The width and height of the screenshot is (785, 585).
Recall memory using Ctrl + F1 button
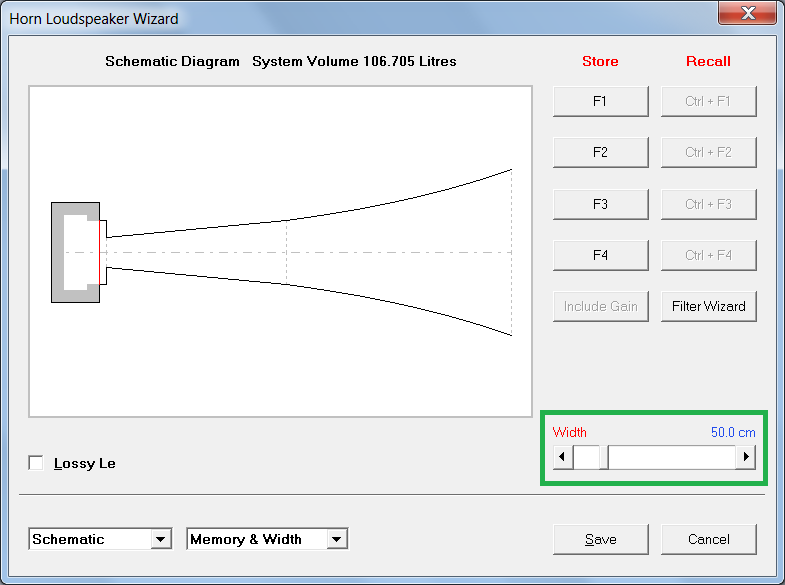[x=708, y=102]
